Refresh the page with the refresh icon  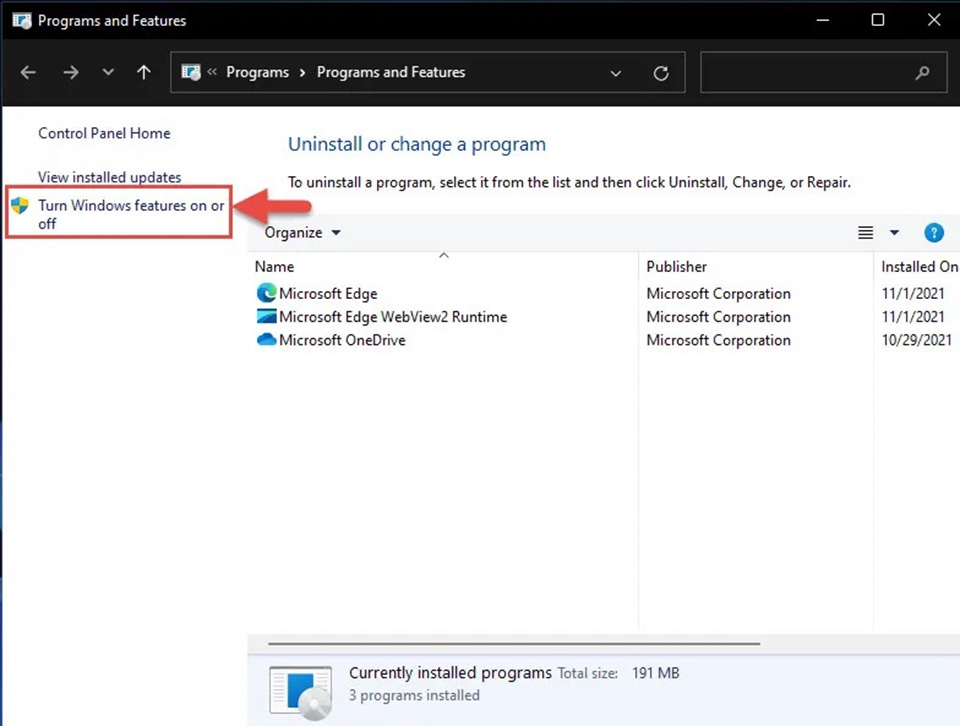(x=661, y=72)
